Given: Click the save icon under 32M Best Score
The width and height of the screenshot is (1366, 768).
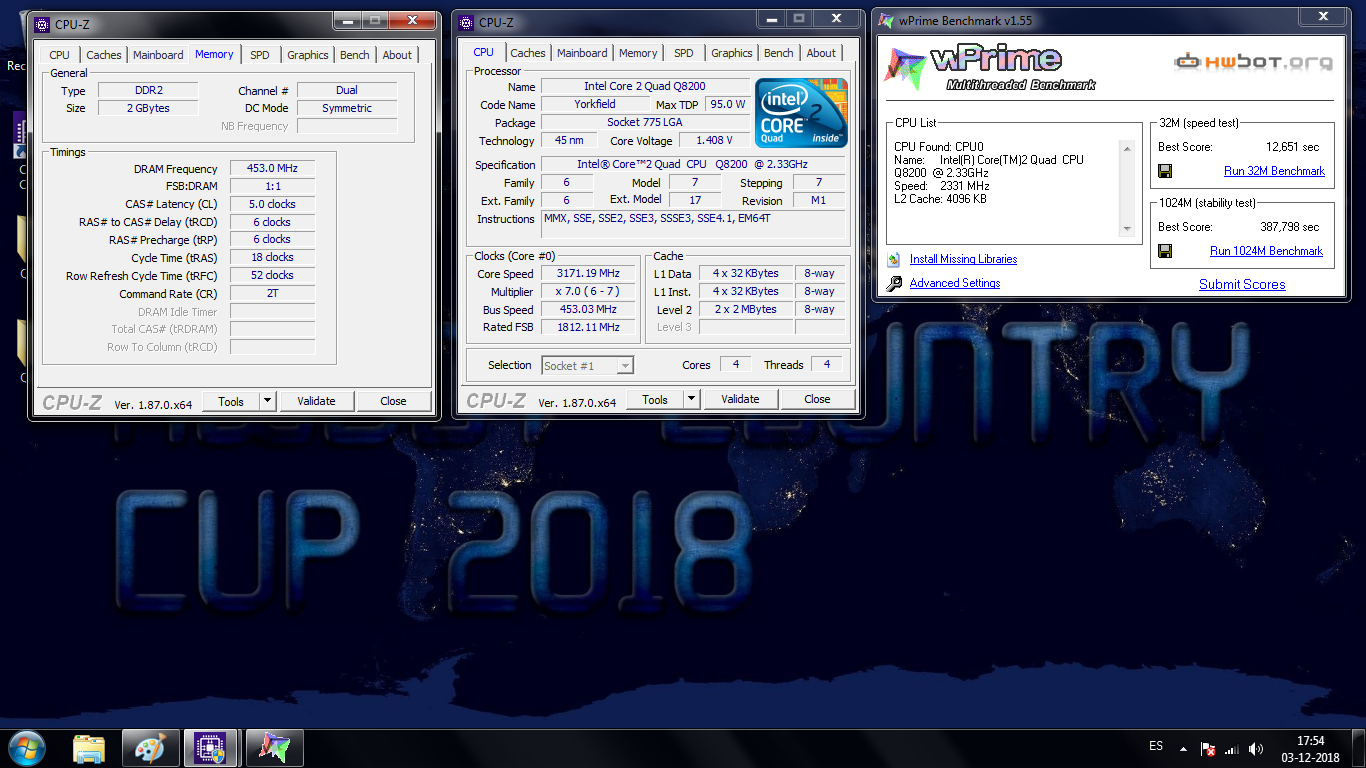Looking at the screenshot, I should (x=1165, y=171).
